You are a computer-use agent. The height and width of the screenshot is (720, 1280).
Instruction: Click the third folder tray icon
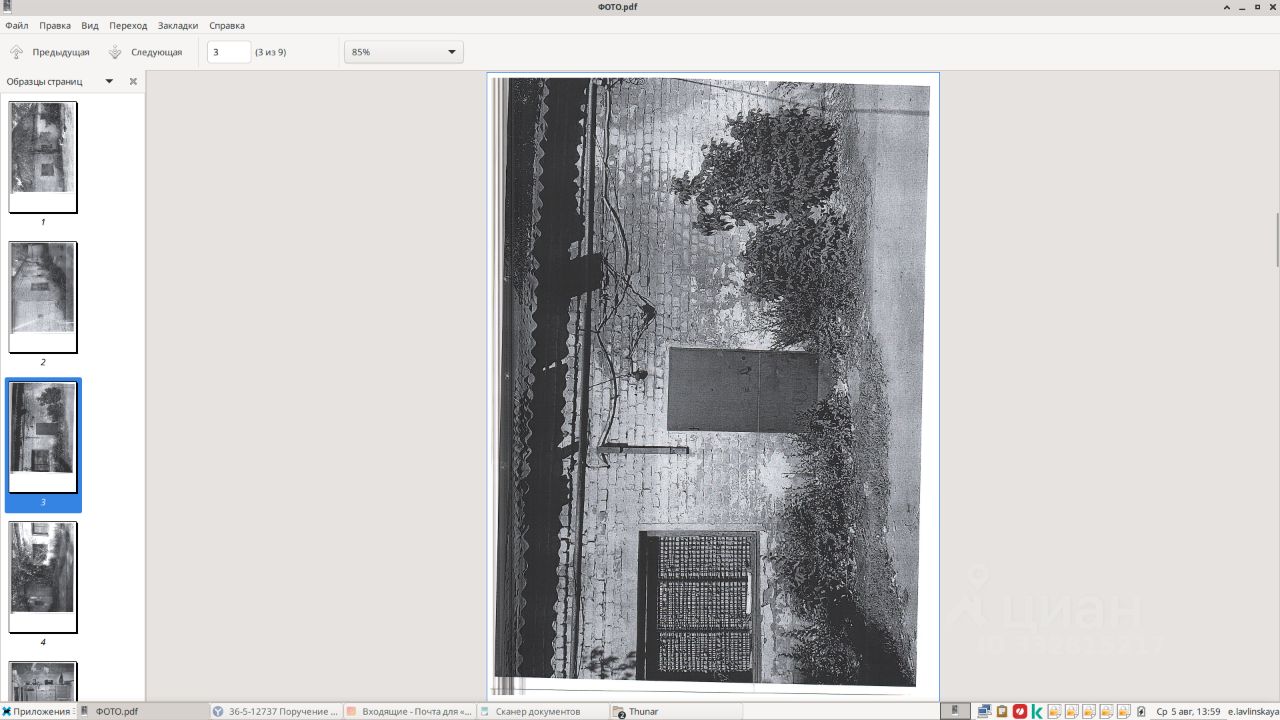coord(1089,712)
